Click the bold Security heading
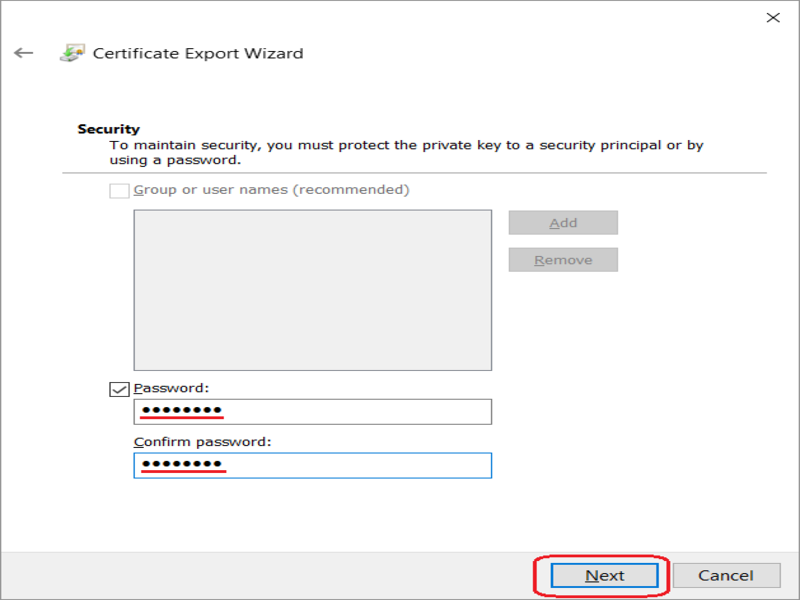Screen dimensions: 800x600 [108, 129]
